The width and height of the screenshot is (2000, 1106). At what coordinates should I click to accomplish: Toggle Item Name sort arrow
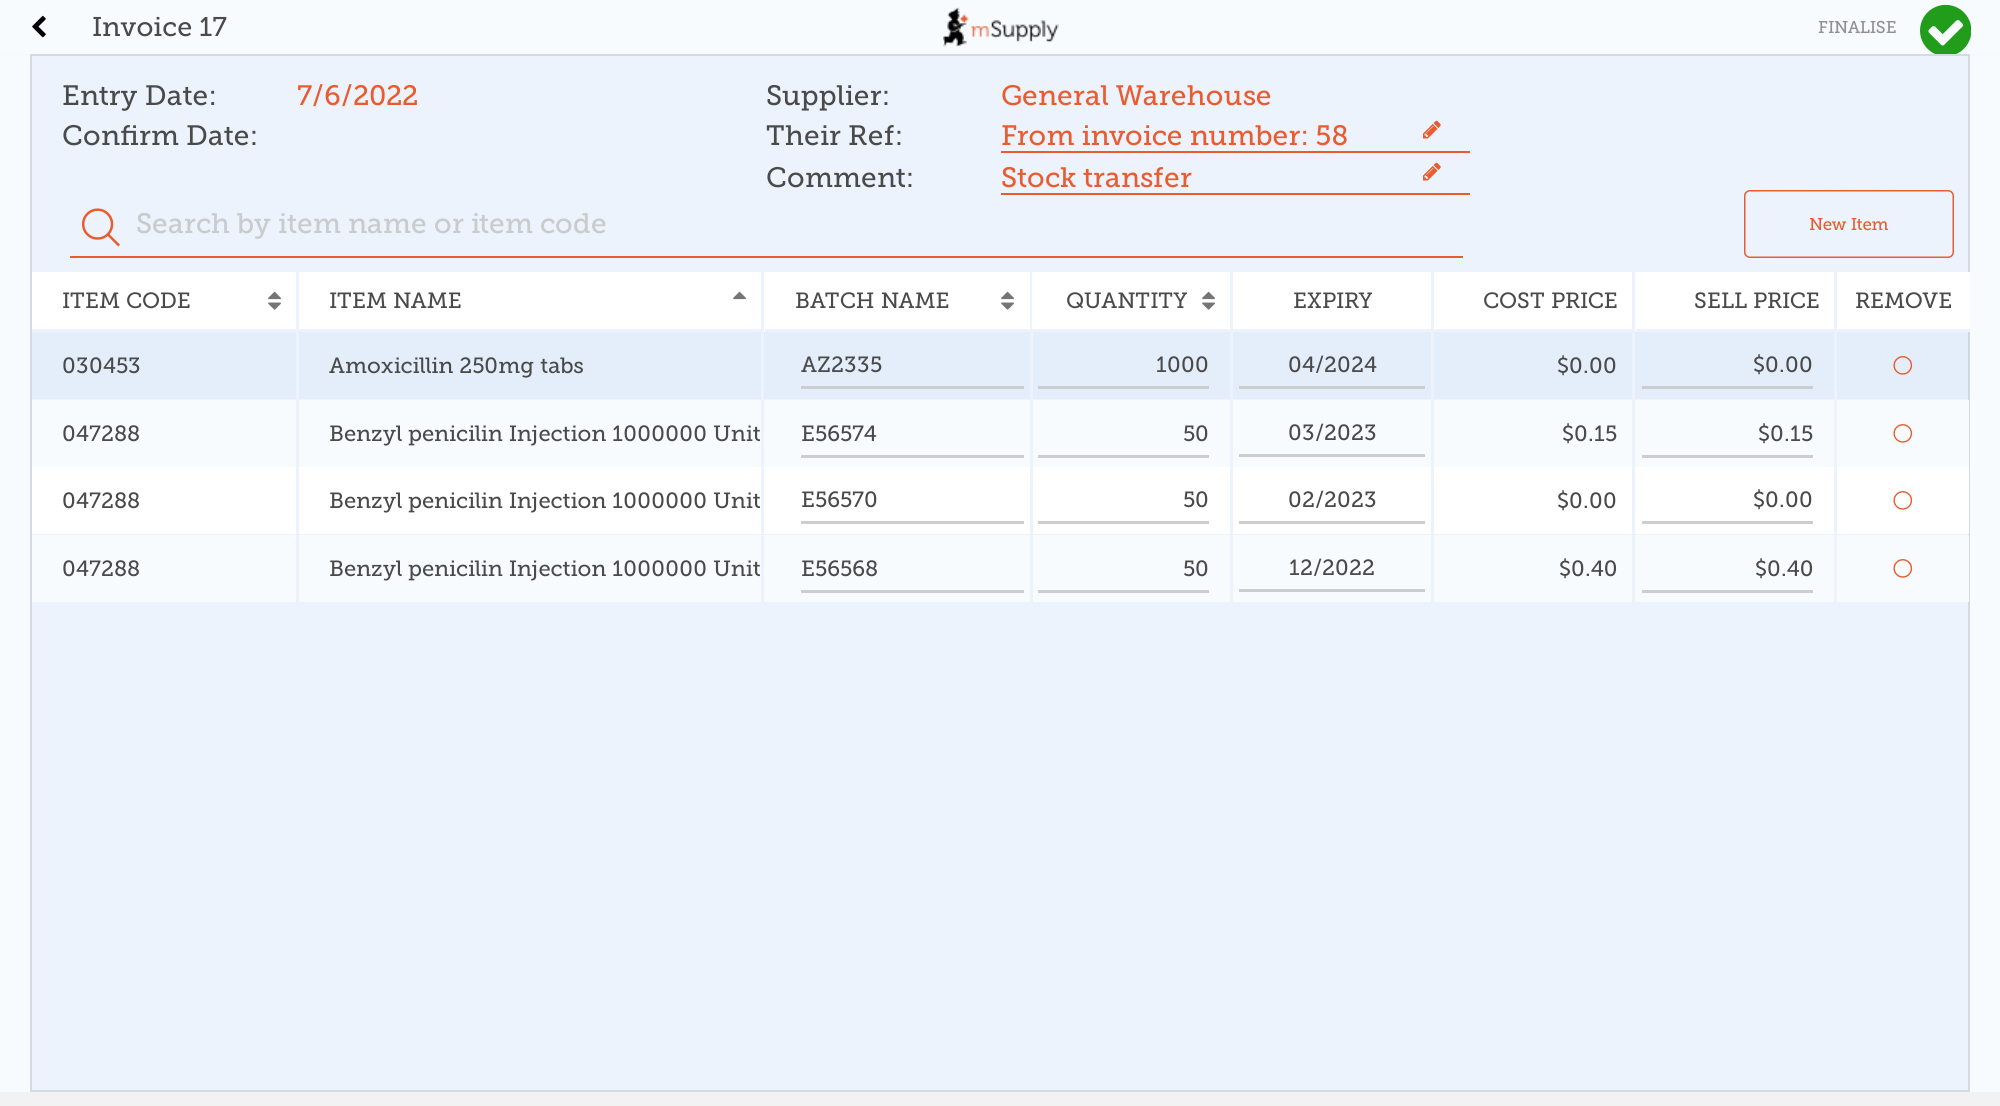tap(739, 297)
